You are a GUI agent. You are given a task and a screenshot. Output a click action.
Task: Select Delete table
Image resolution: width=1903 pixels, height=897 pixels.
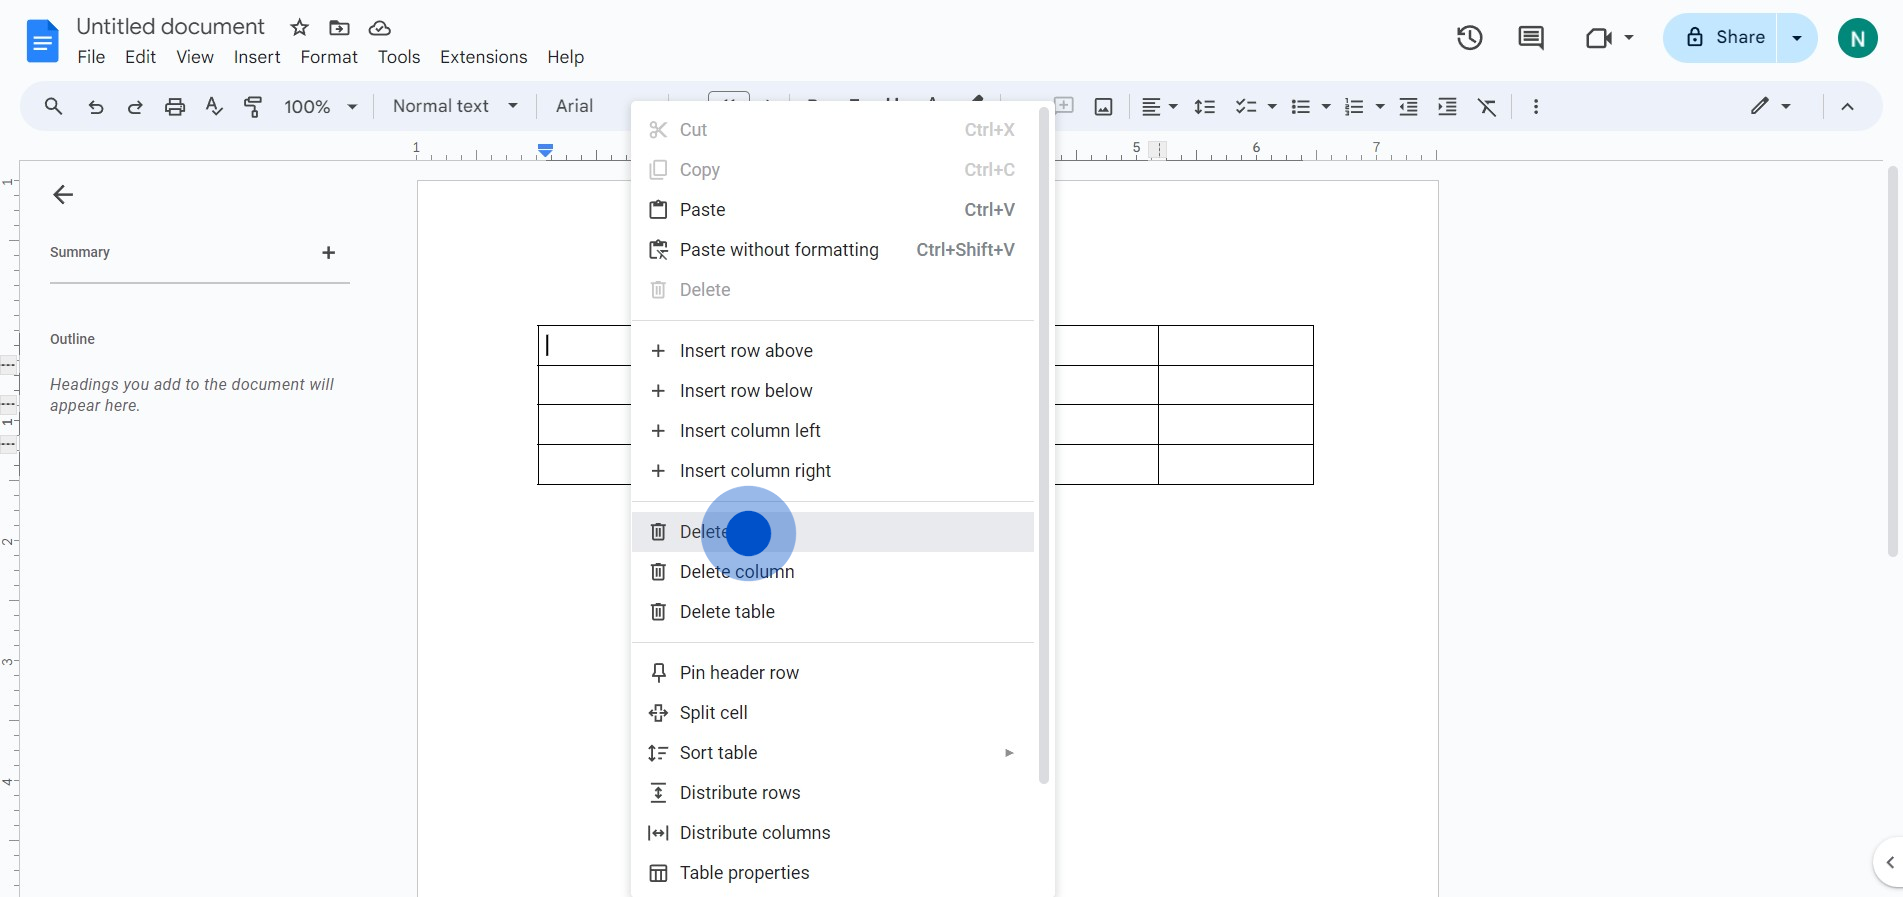click(x=833, y=612)
